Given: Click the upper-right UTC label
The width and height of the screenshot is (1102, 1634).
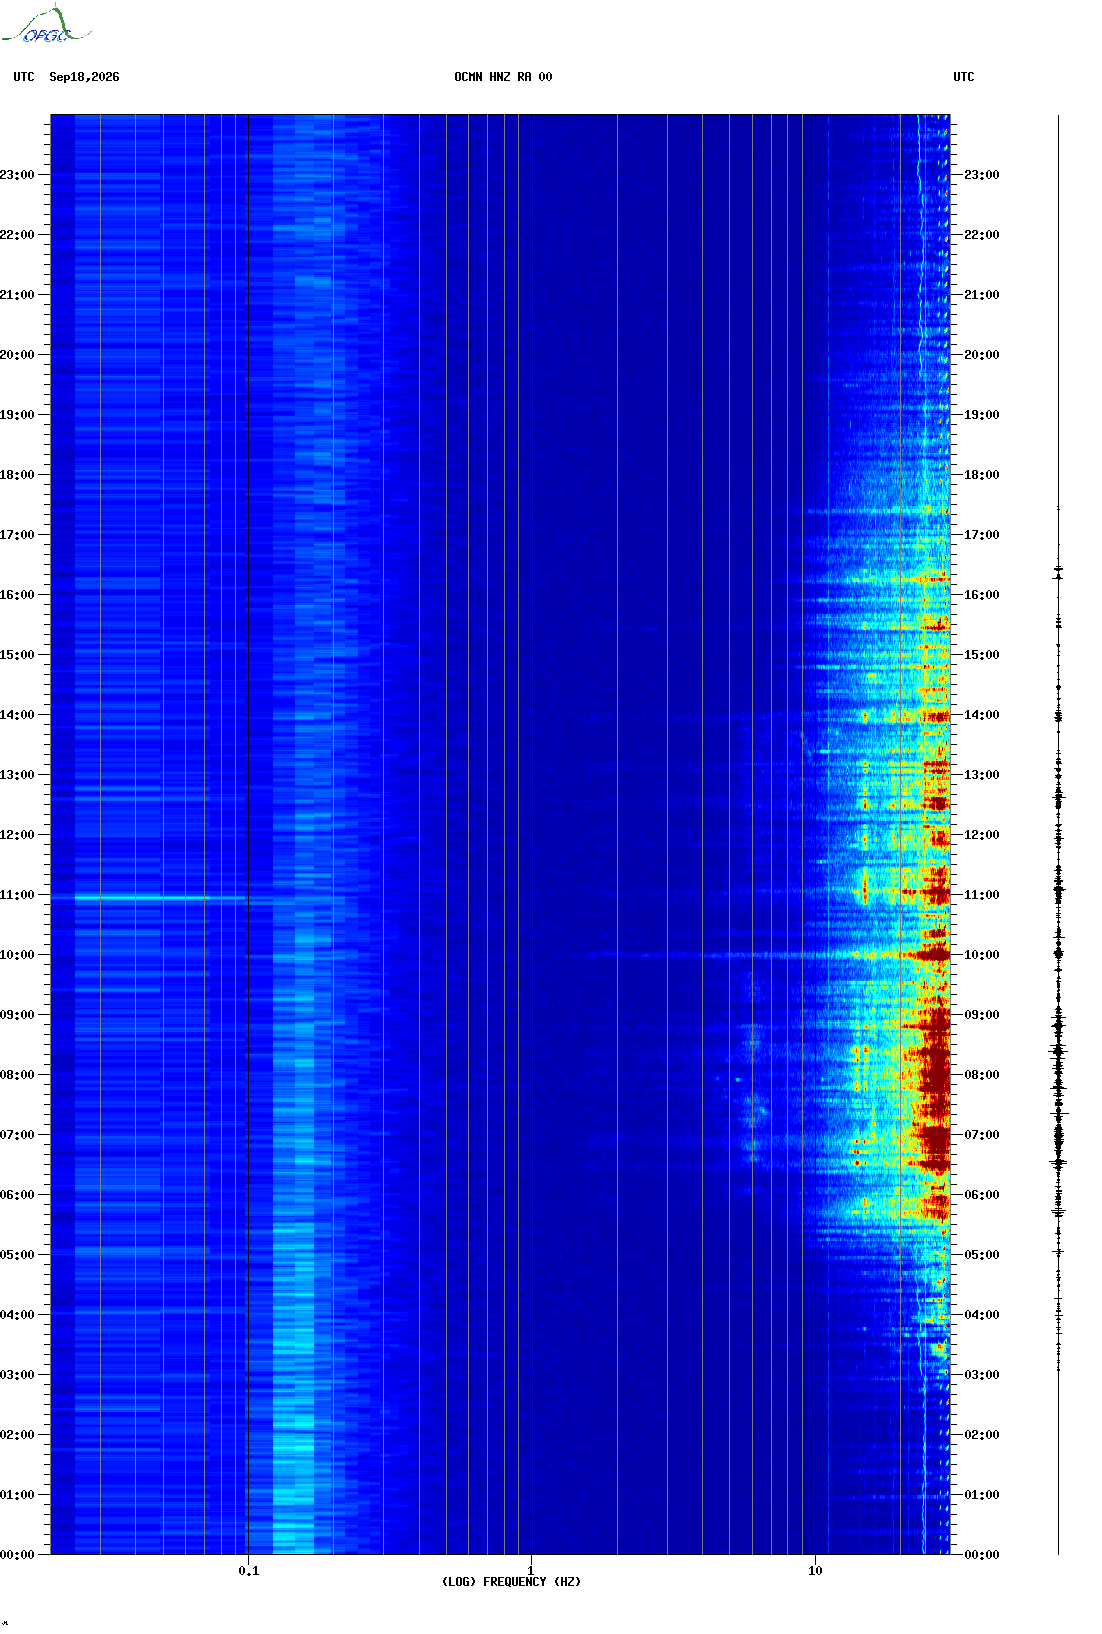Looking at the screenshot, I should click(x=964, y=77).
